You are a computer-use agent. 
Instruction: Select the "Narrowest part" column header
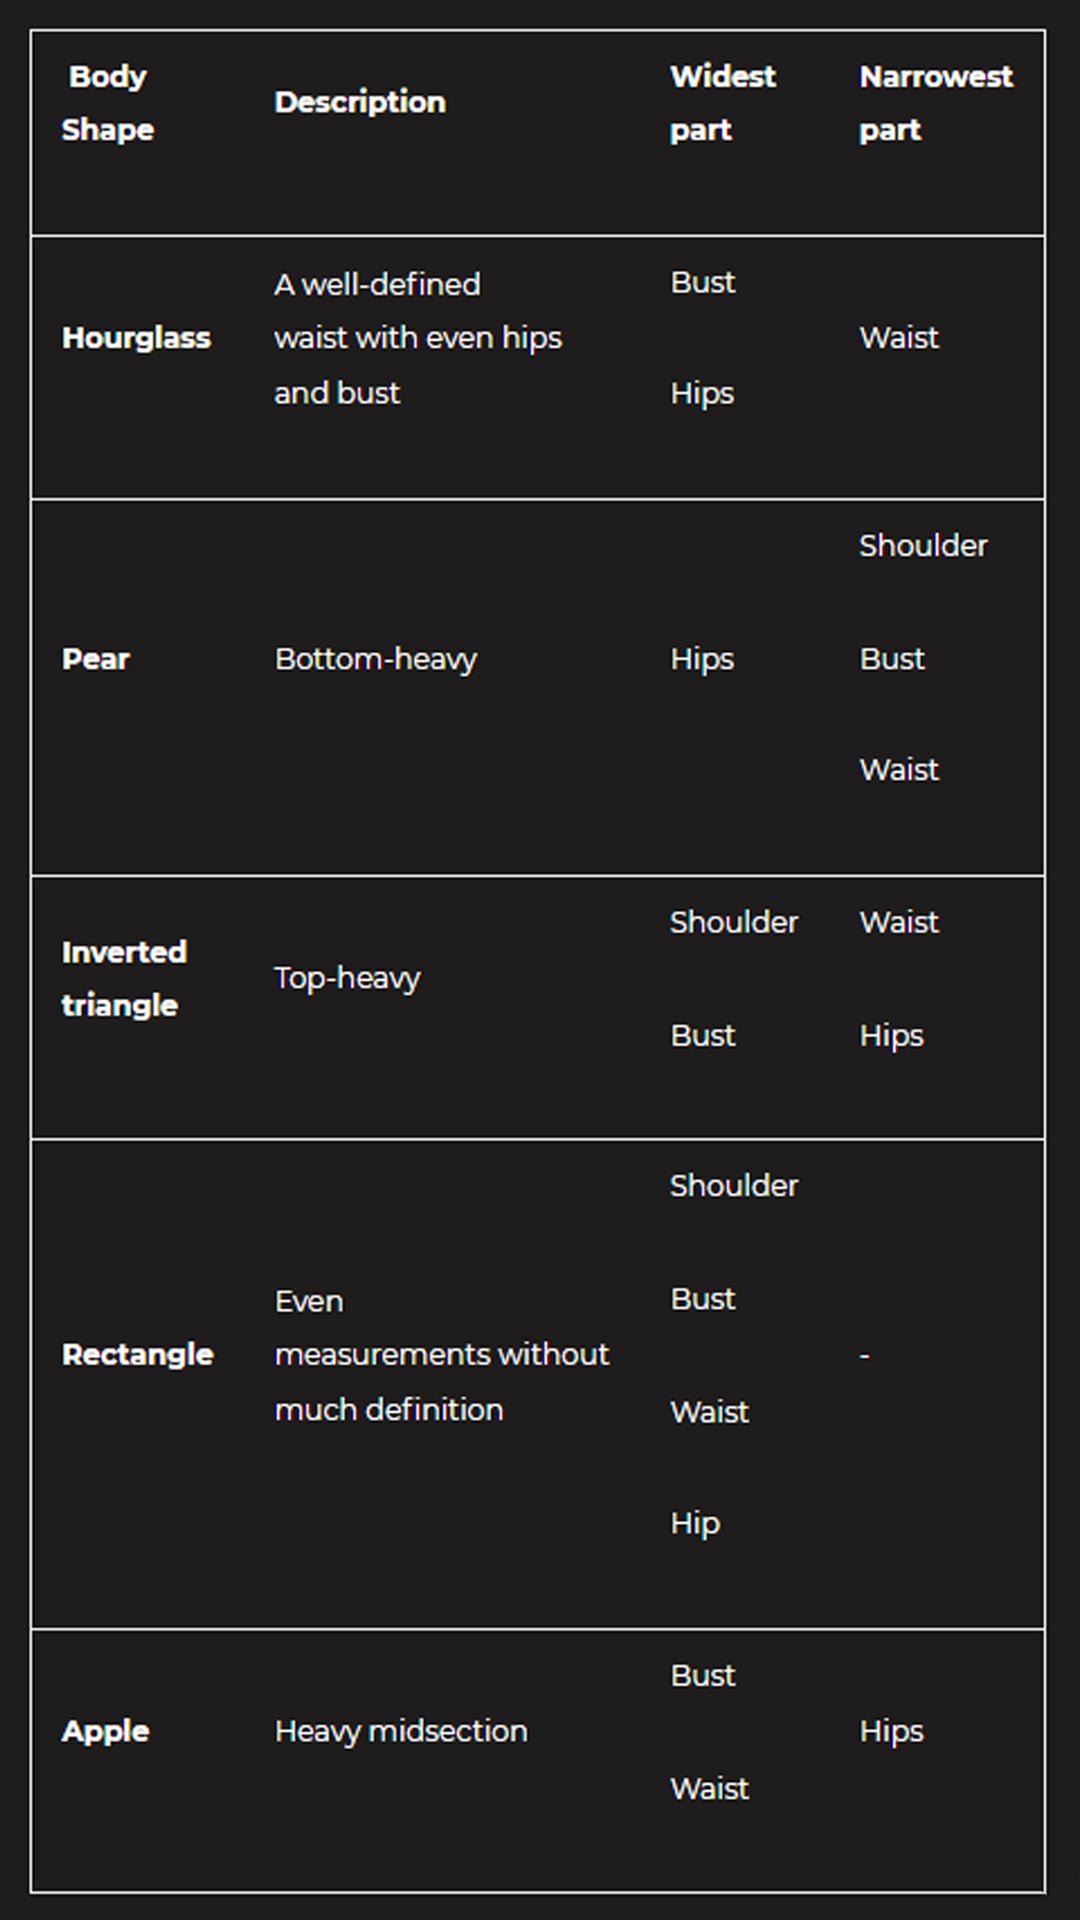coord(935,103)
